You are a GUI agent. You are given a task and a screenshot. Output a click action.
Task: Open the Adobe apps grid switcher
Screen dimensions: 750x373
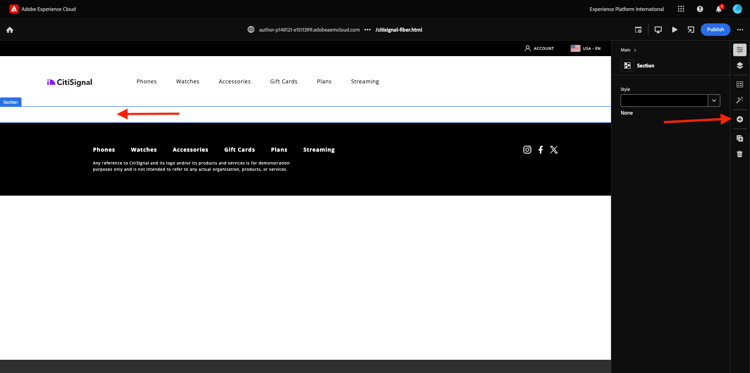[x=681, y=9]
